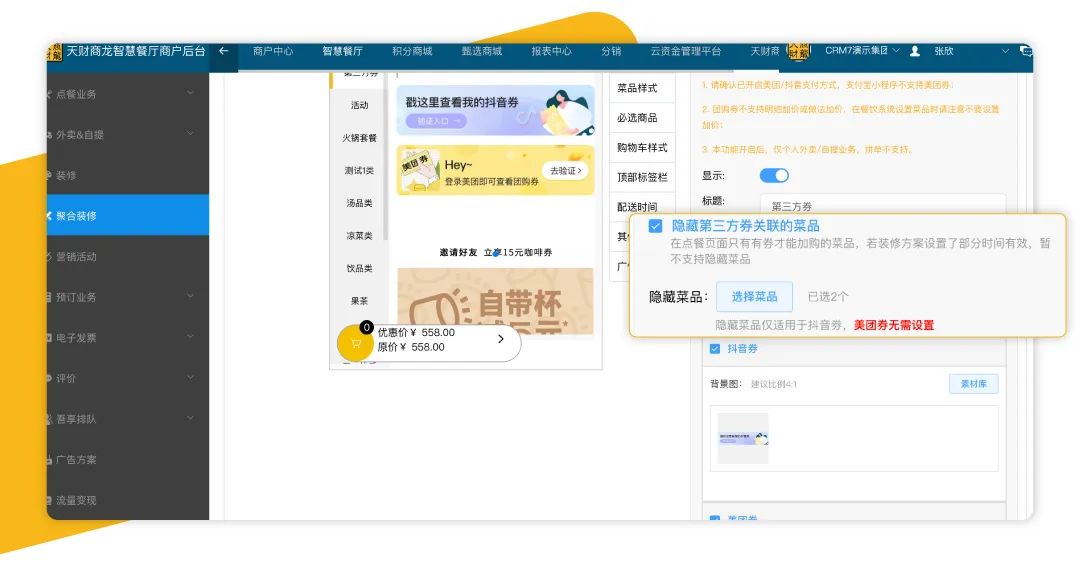1080x578 pixels.
Task: Select the 顶部标签栏 settings tab
Action: [642, 177]
